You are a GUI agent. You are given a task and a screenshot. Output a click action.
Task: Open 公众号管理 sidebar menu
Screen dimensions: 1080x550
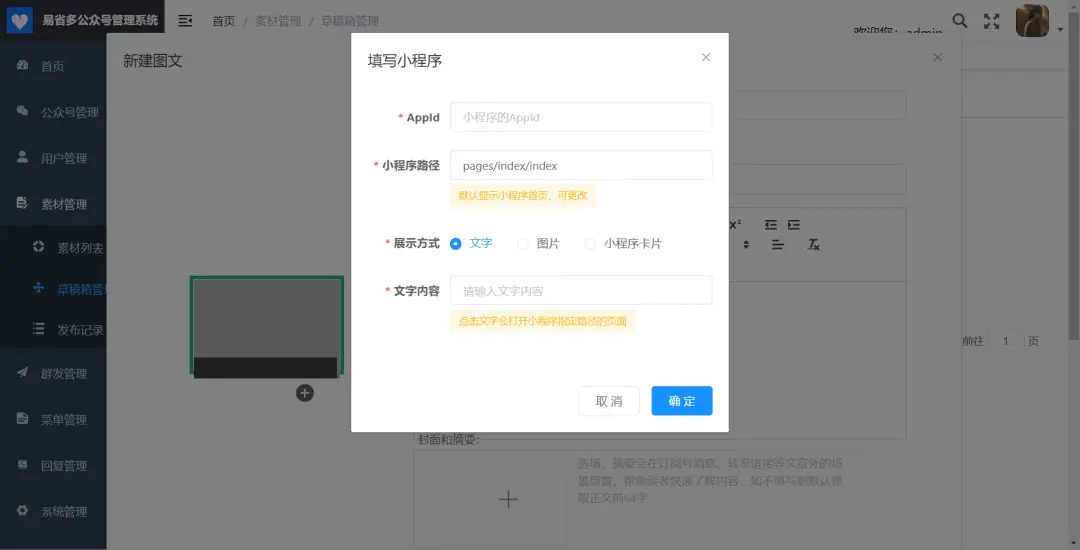53,112
